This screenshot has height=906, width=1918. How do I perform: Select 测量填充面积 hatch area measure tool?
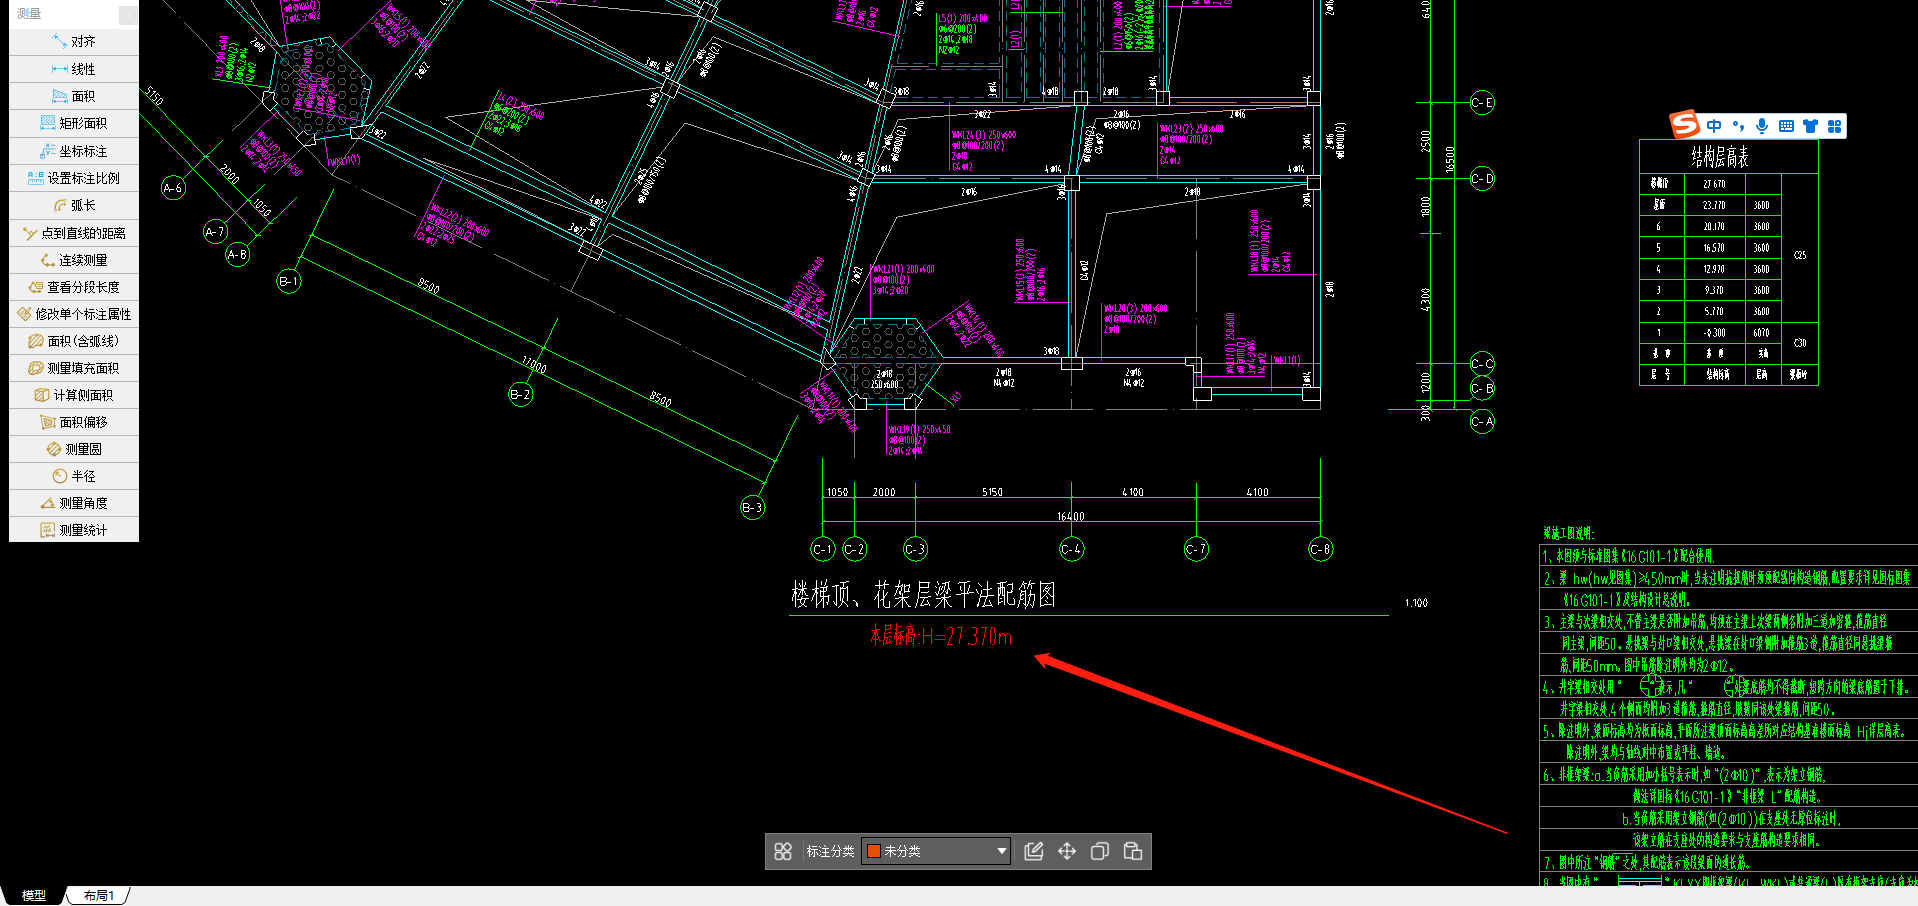74,368
